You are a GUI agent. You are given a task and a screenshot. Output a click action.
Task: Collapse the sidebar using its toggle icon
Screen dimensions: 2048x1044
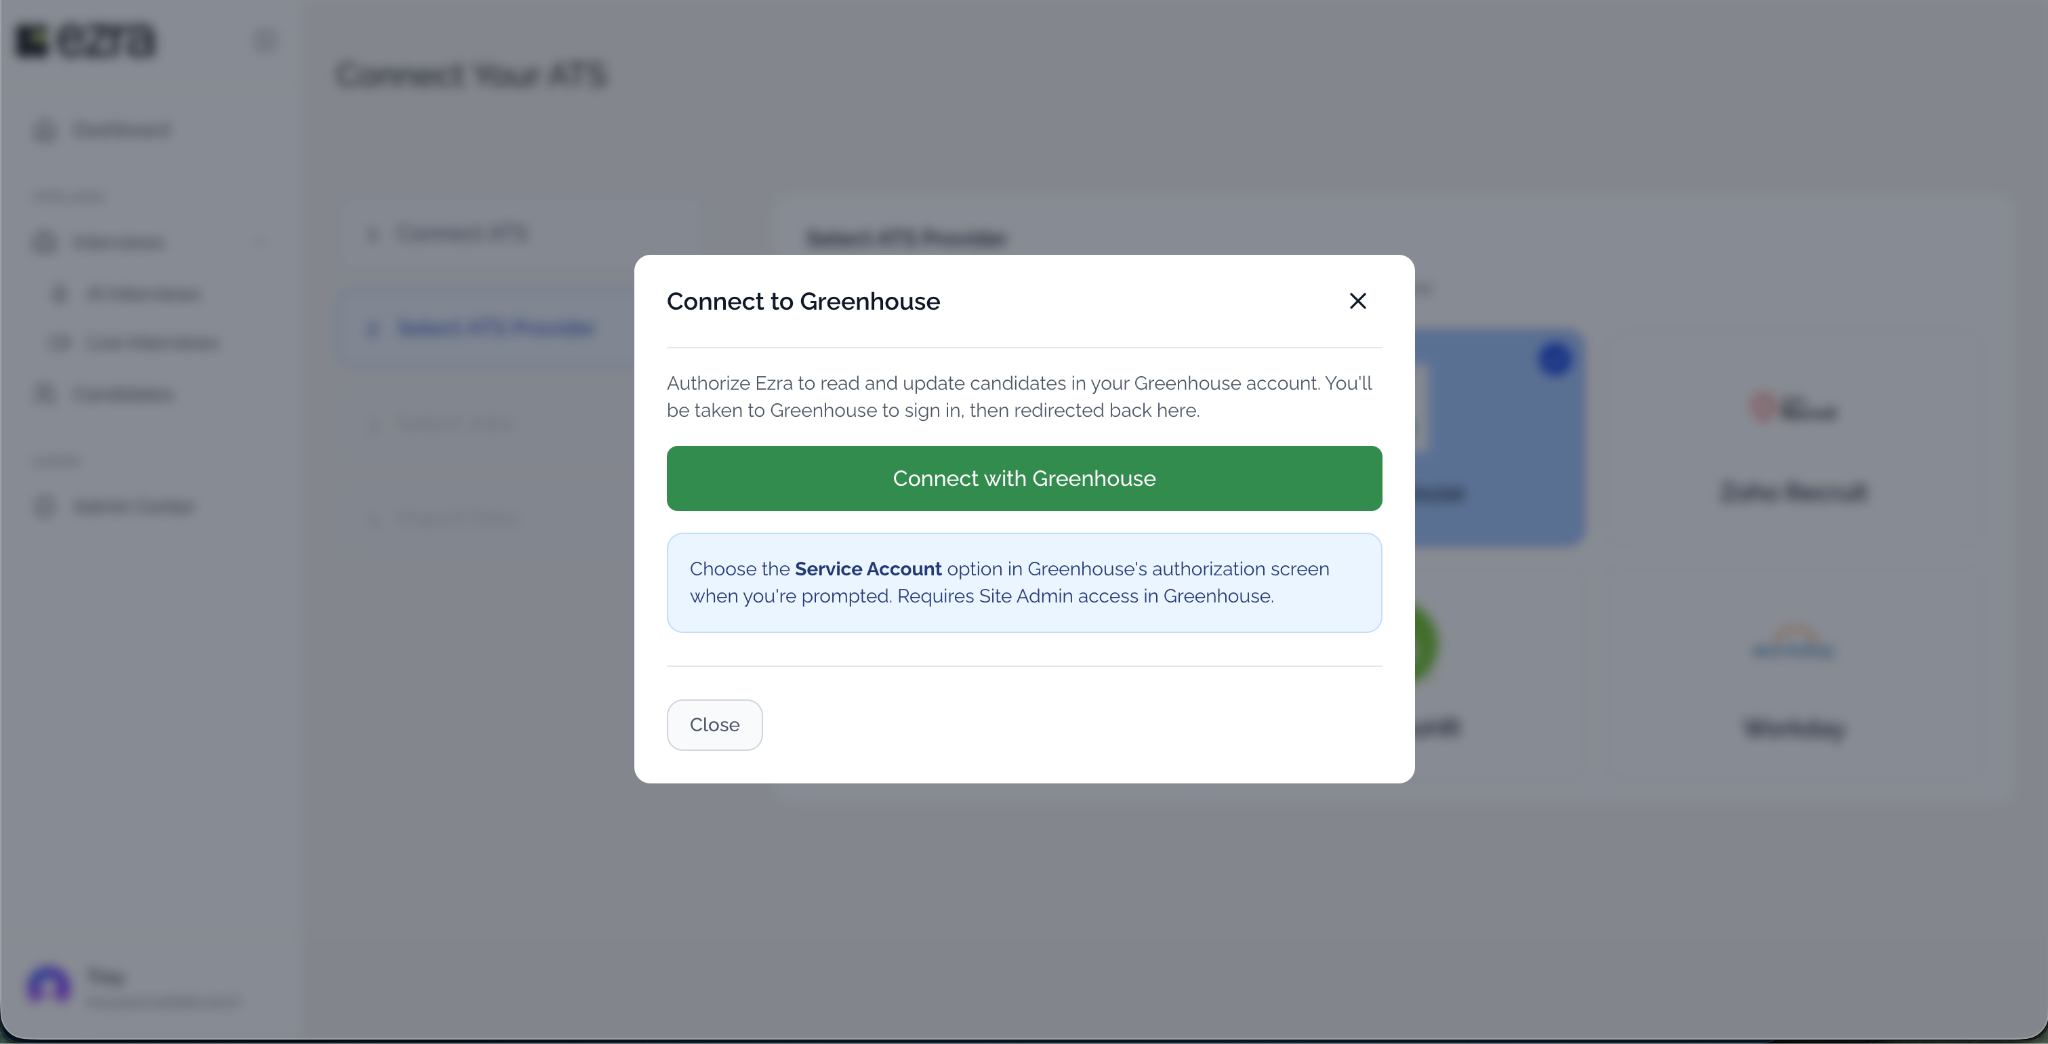pos(265,40)
